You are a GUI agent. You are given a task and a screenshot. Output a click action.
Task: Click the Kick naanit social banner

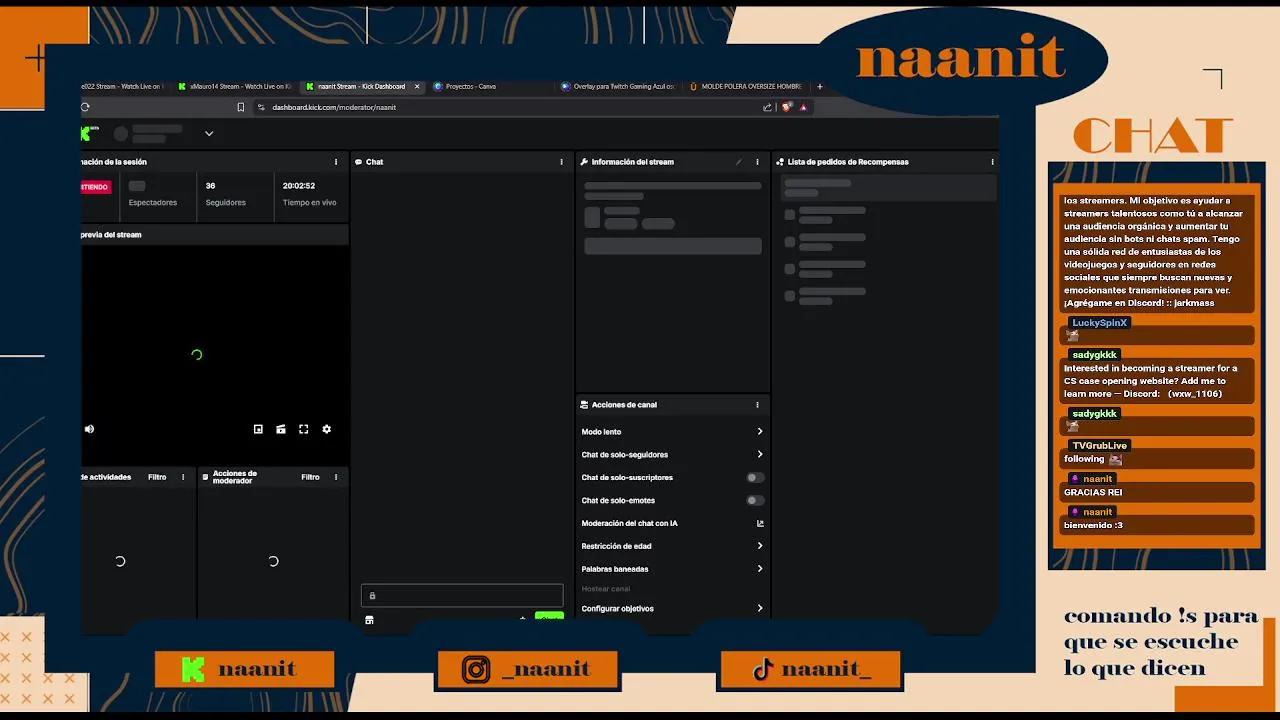coord(245,669)
